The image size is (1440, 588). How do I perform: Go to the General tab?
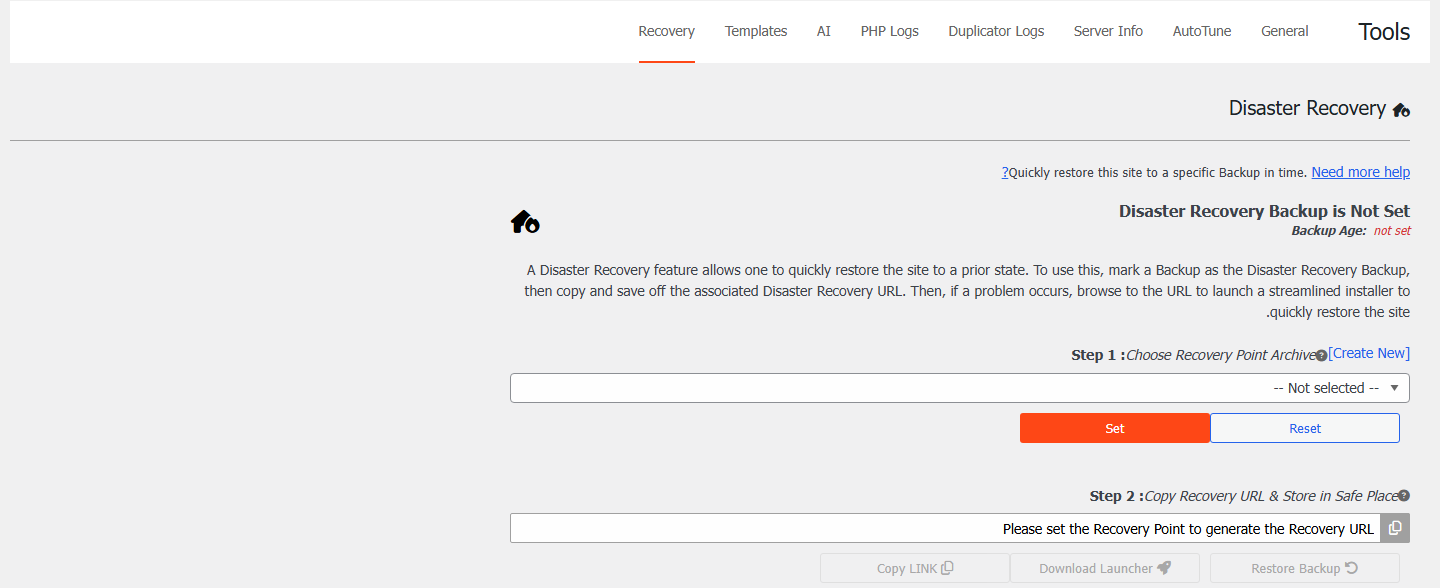1285,31
